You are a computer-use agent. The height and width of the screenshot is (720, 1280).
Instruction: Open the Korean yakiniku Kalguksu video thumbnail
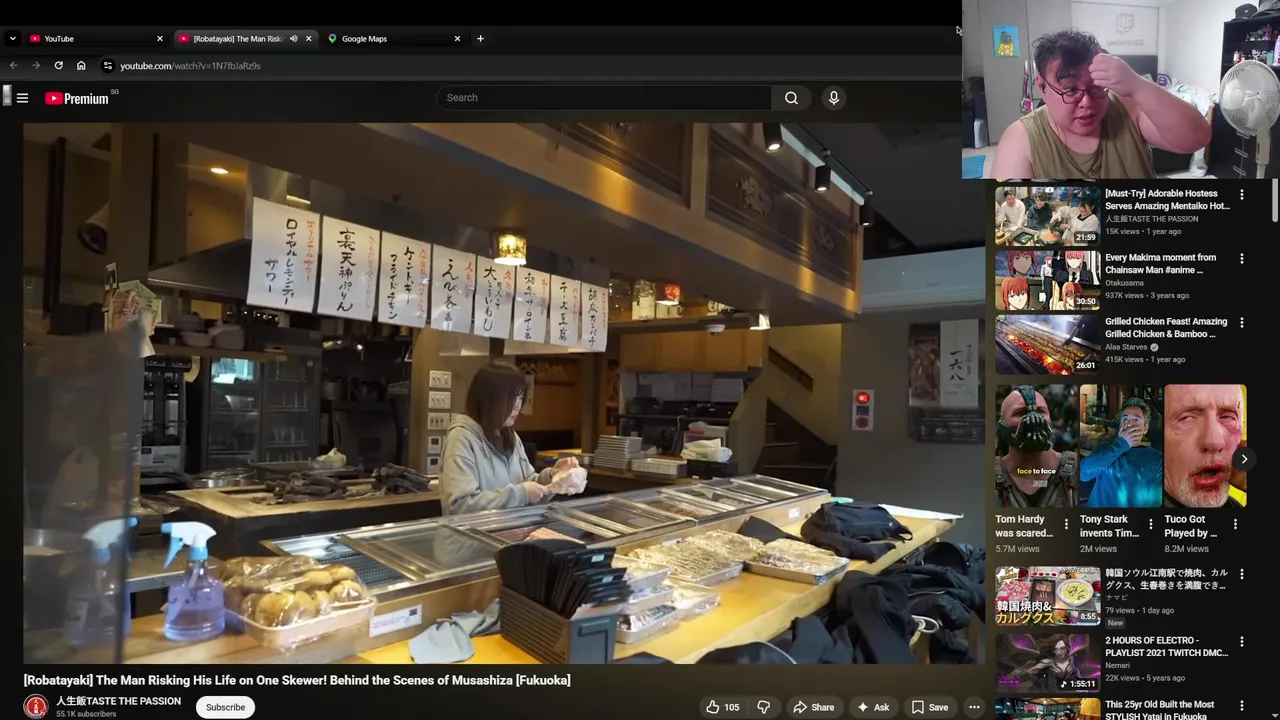1047,596
